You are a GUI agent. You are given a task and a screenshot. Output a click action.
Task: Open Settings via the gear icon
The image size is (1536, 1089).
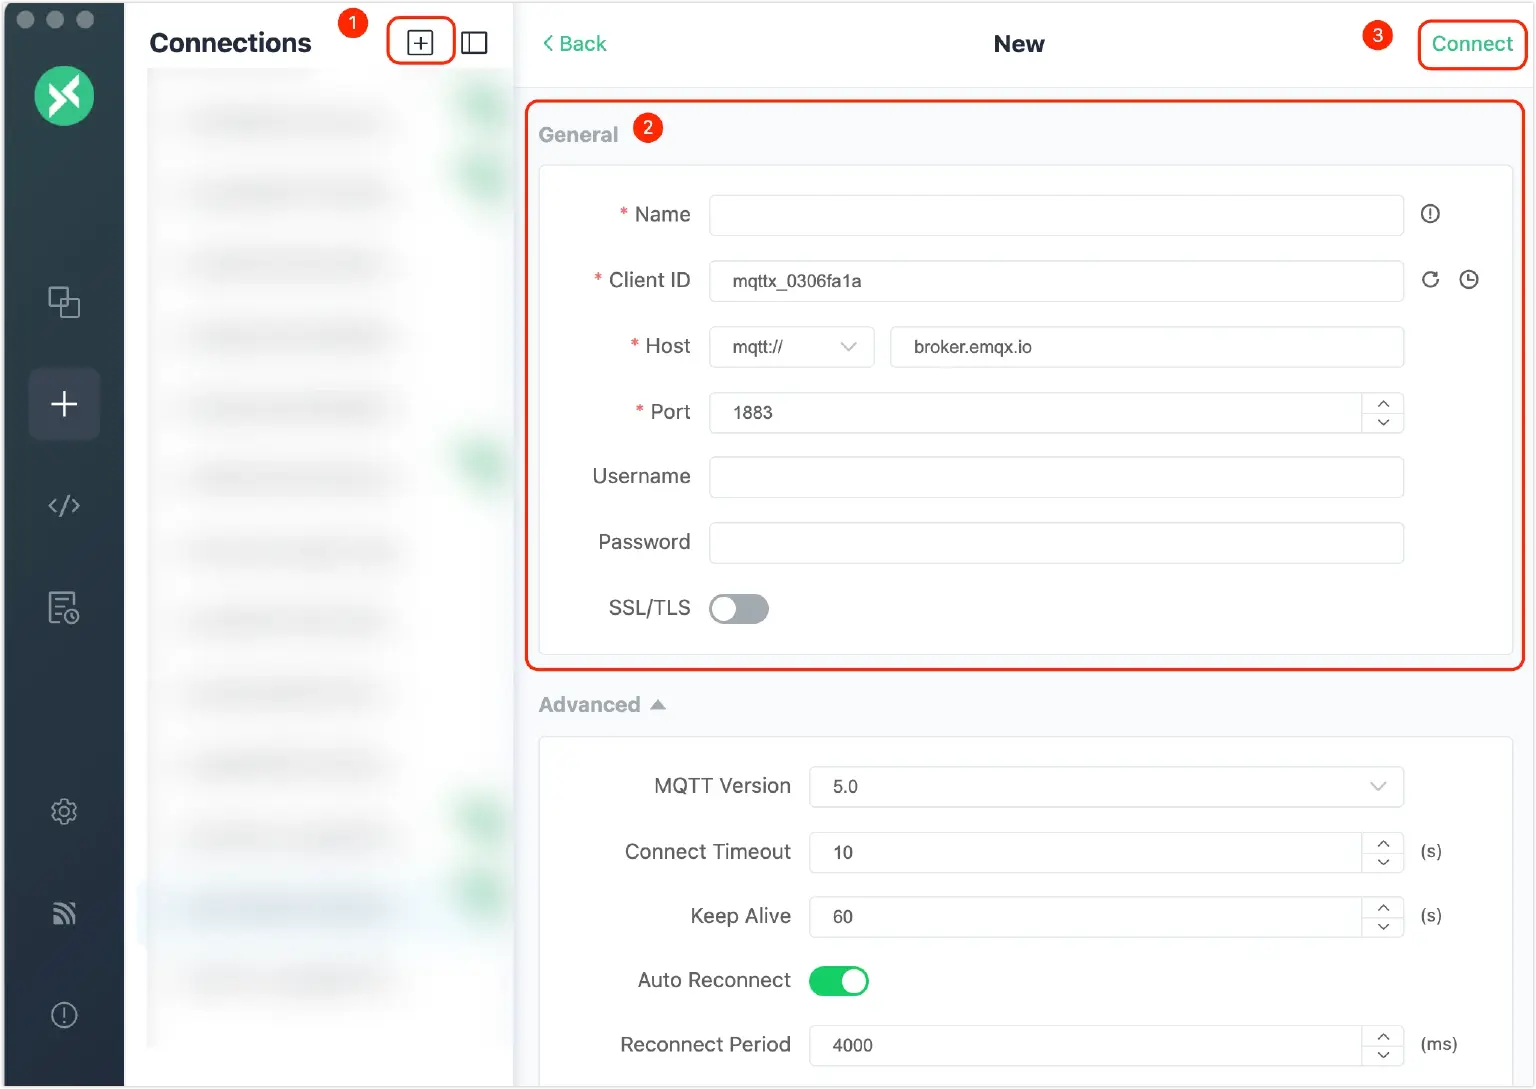pos(64,811)
